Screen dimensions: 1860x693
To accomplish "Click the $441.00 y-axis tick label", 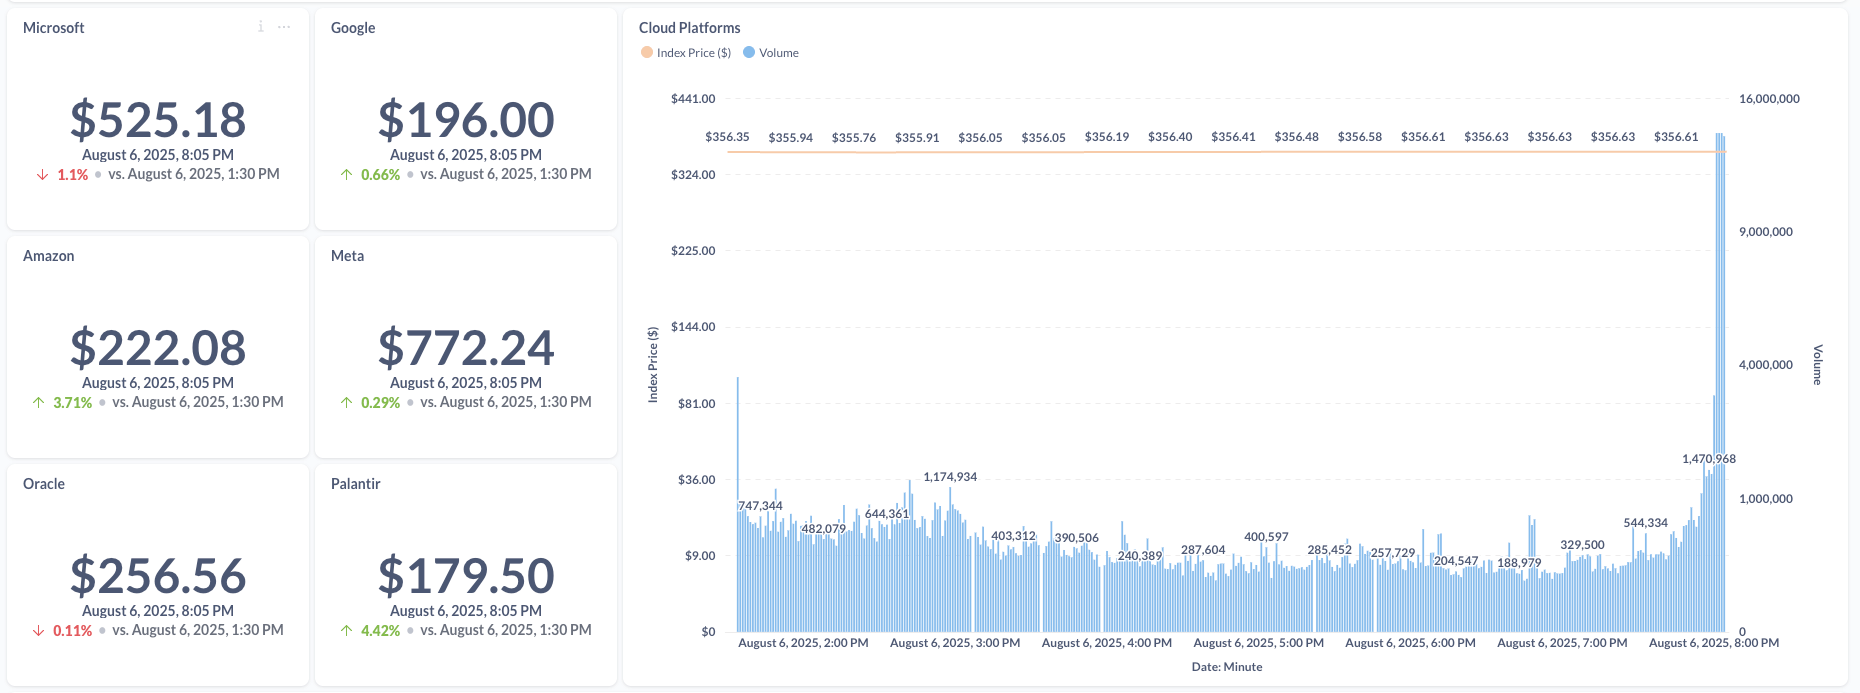I will tap(693, 99).
